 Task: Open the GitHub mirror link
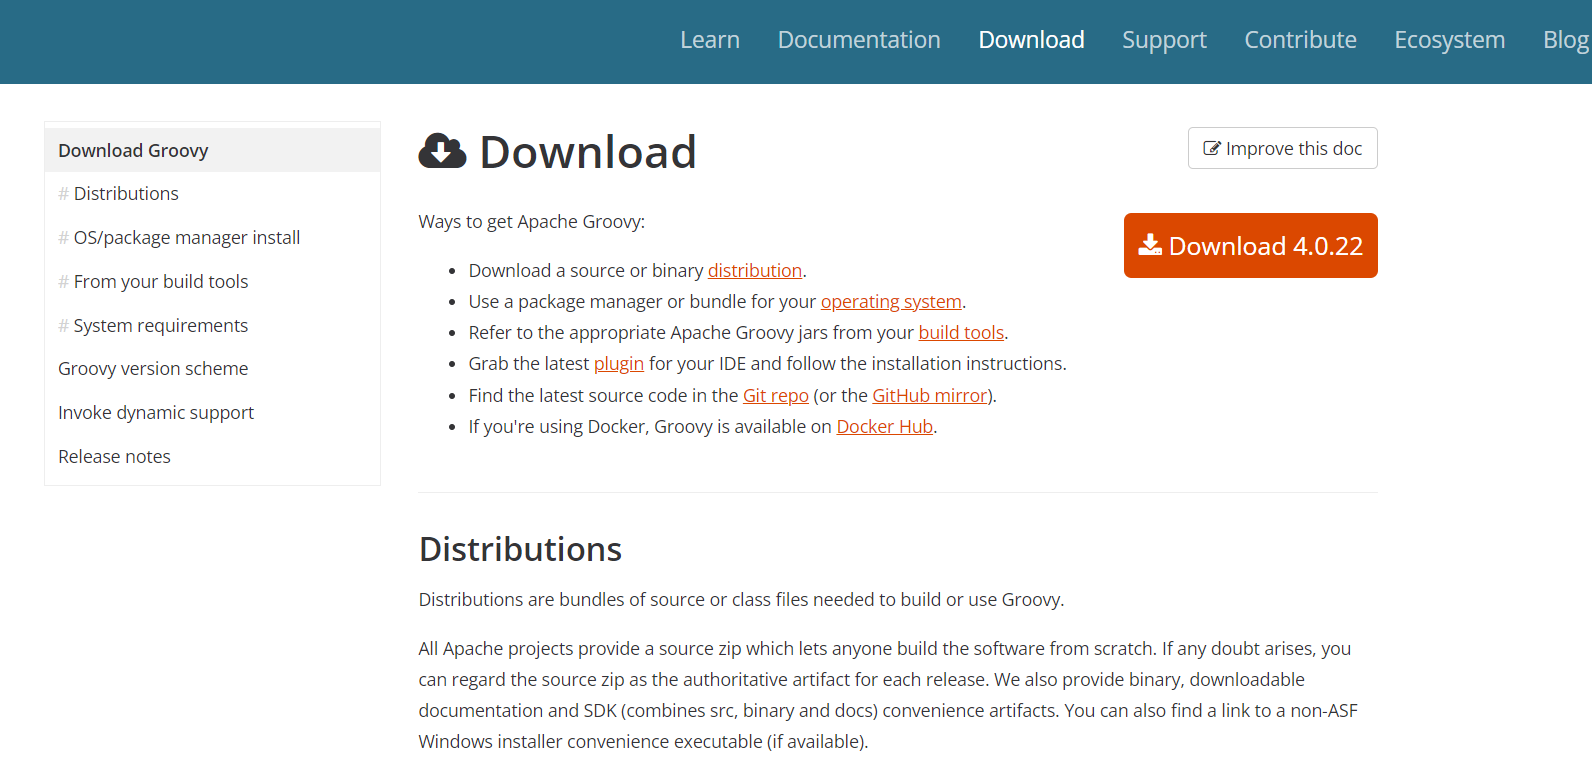(929, 396)
